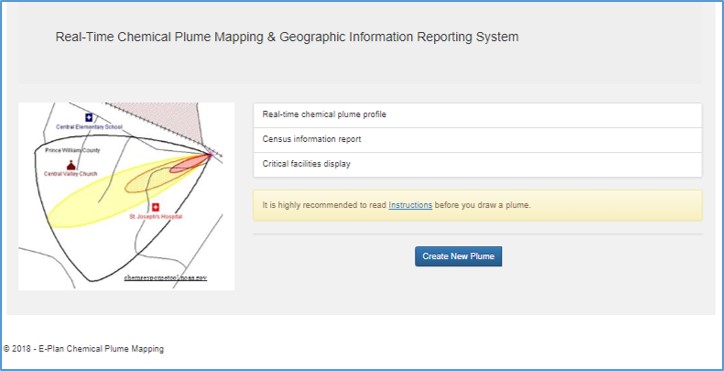Open the Instructions link
Image resolution: width=724 pixels, height=371 pixels.
click(x=410, y=205)
